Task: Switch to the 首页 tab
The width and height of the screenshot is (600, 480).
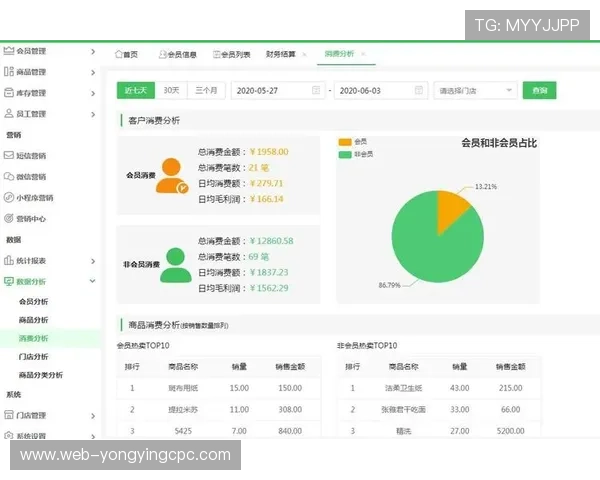Action: (127, 54)
